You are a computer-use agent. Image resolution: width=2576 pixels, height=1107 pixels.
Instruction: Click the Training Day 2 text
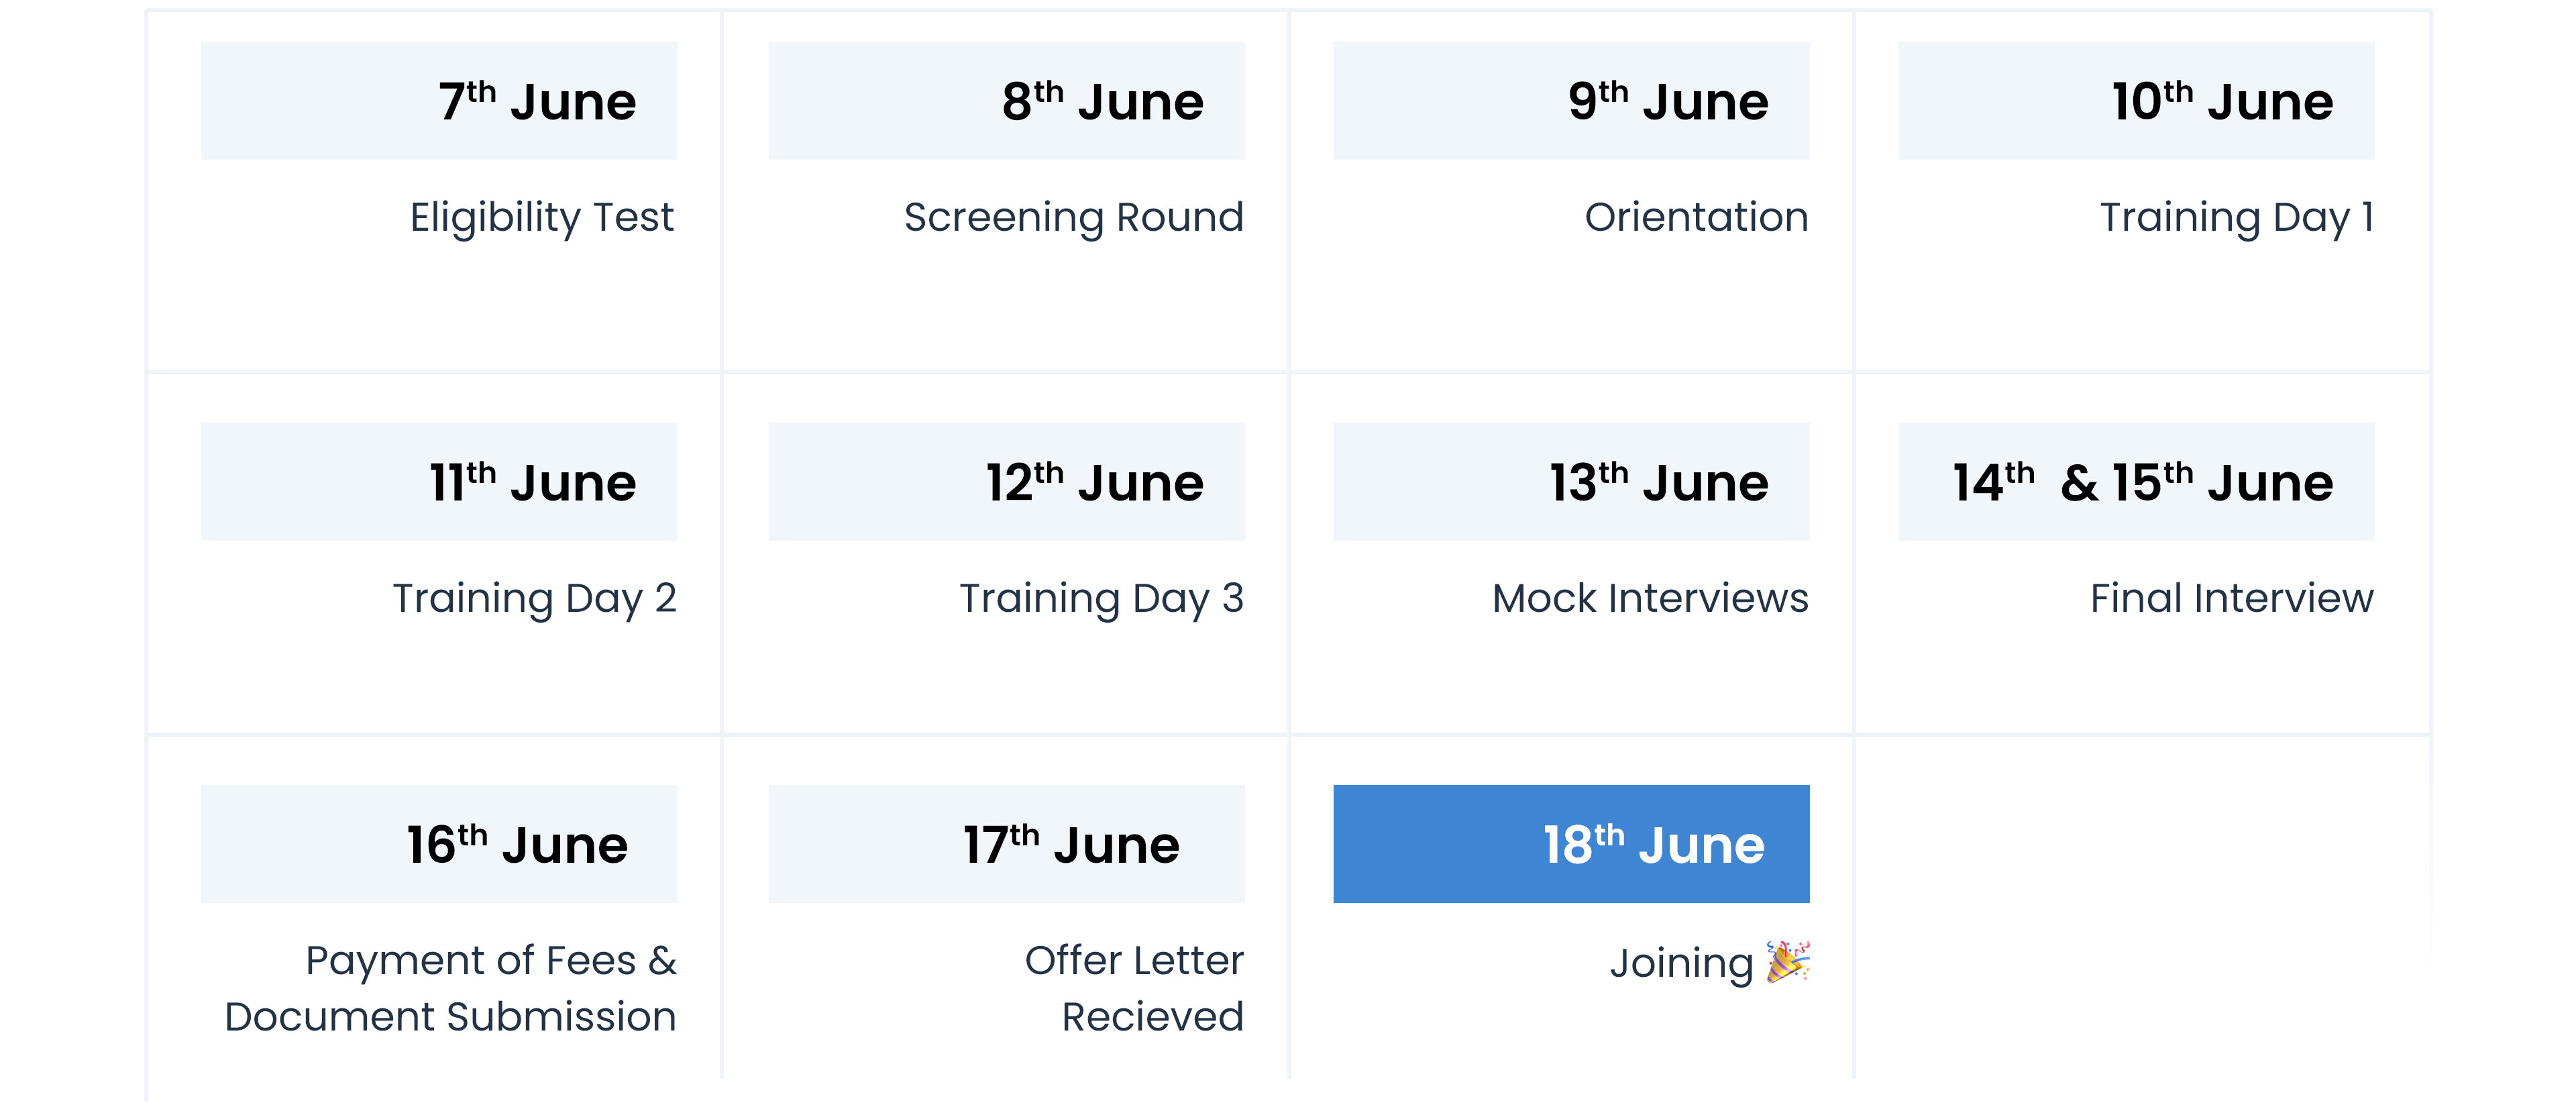click(x=535, y=599)
